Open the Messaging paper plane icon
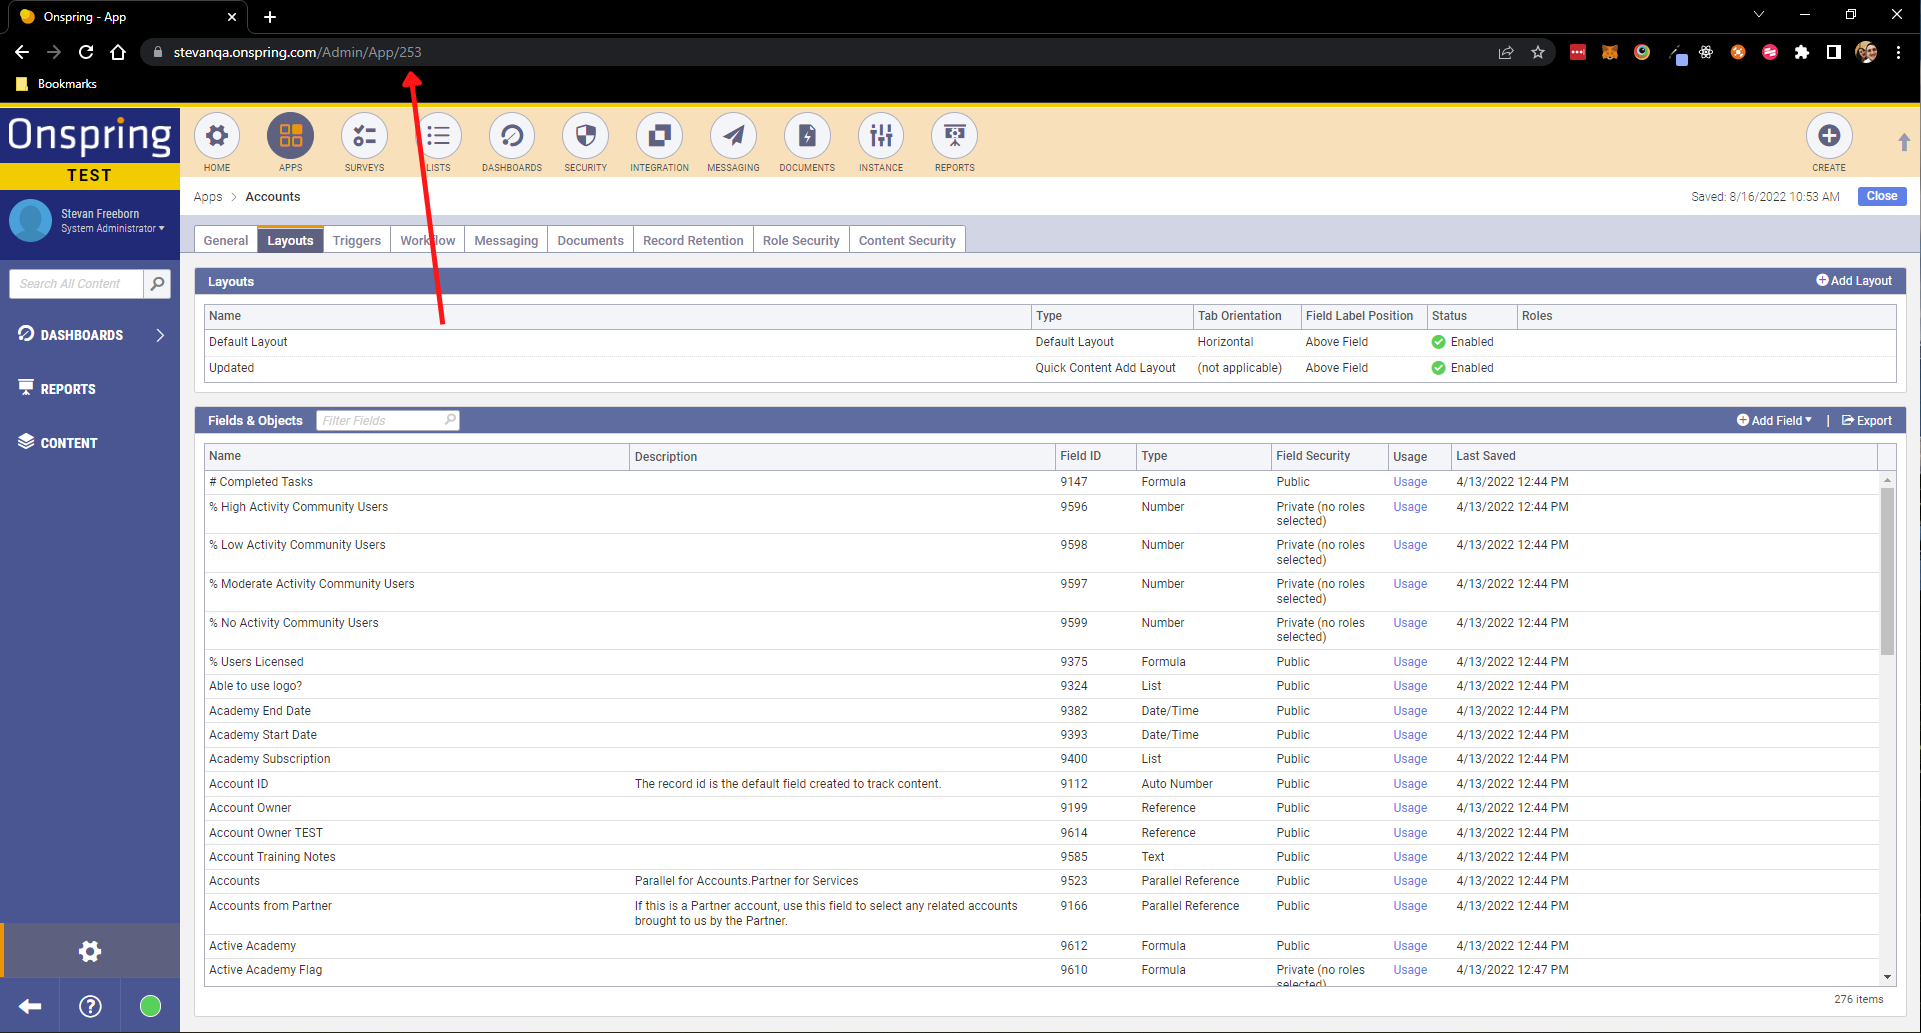Image resolution: width=1921 pixels, height=1033 pixels. [733, 136]
